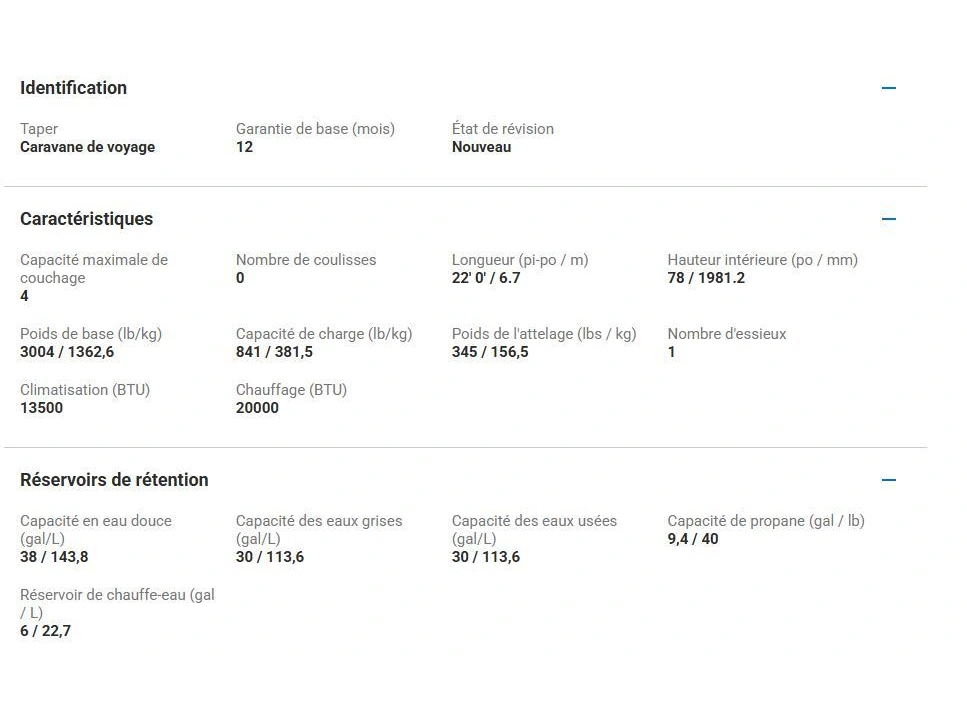The width and height of the screenshot is (967, 725).
Task: Click the 'Capacité de charge (lb/kg)' label
Action: 324,334
